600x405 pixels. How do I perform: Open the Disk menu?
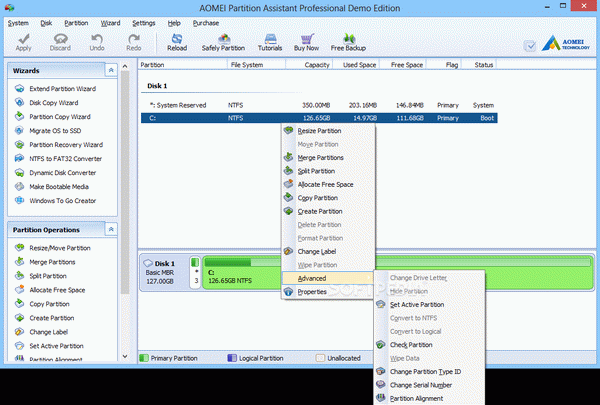[x=46, y=23]
